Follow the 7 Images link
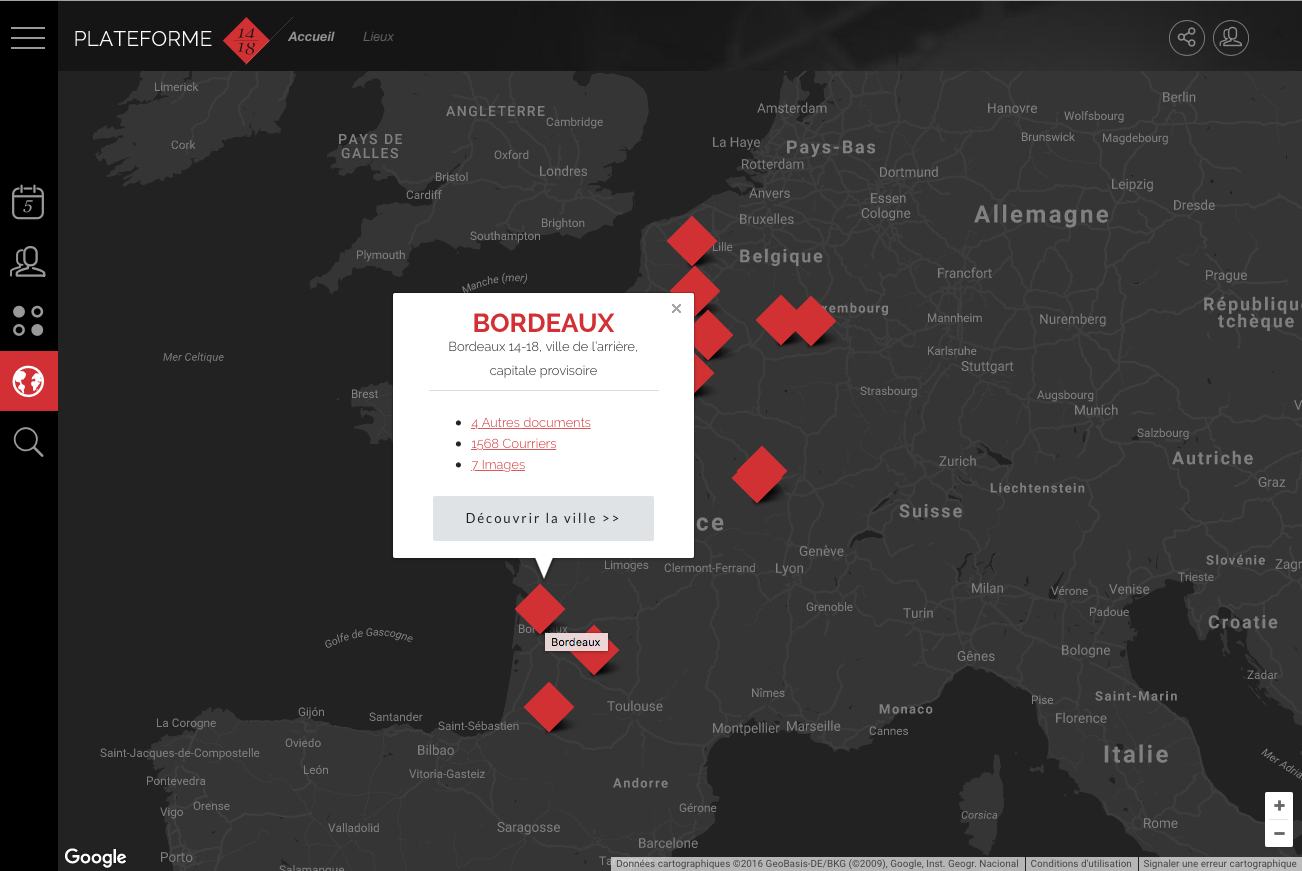Screen dimensions: 1302x871 pyautogui.click(x=497, y=465)
